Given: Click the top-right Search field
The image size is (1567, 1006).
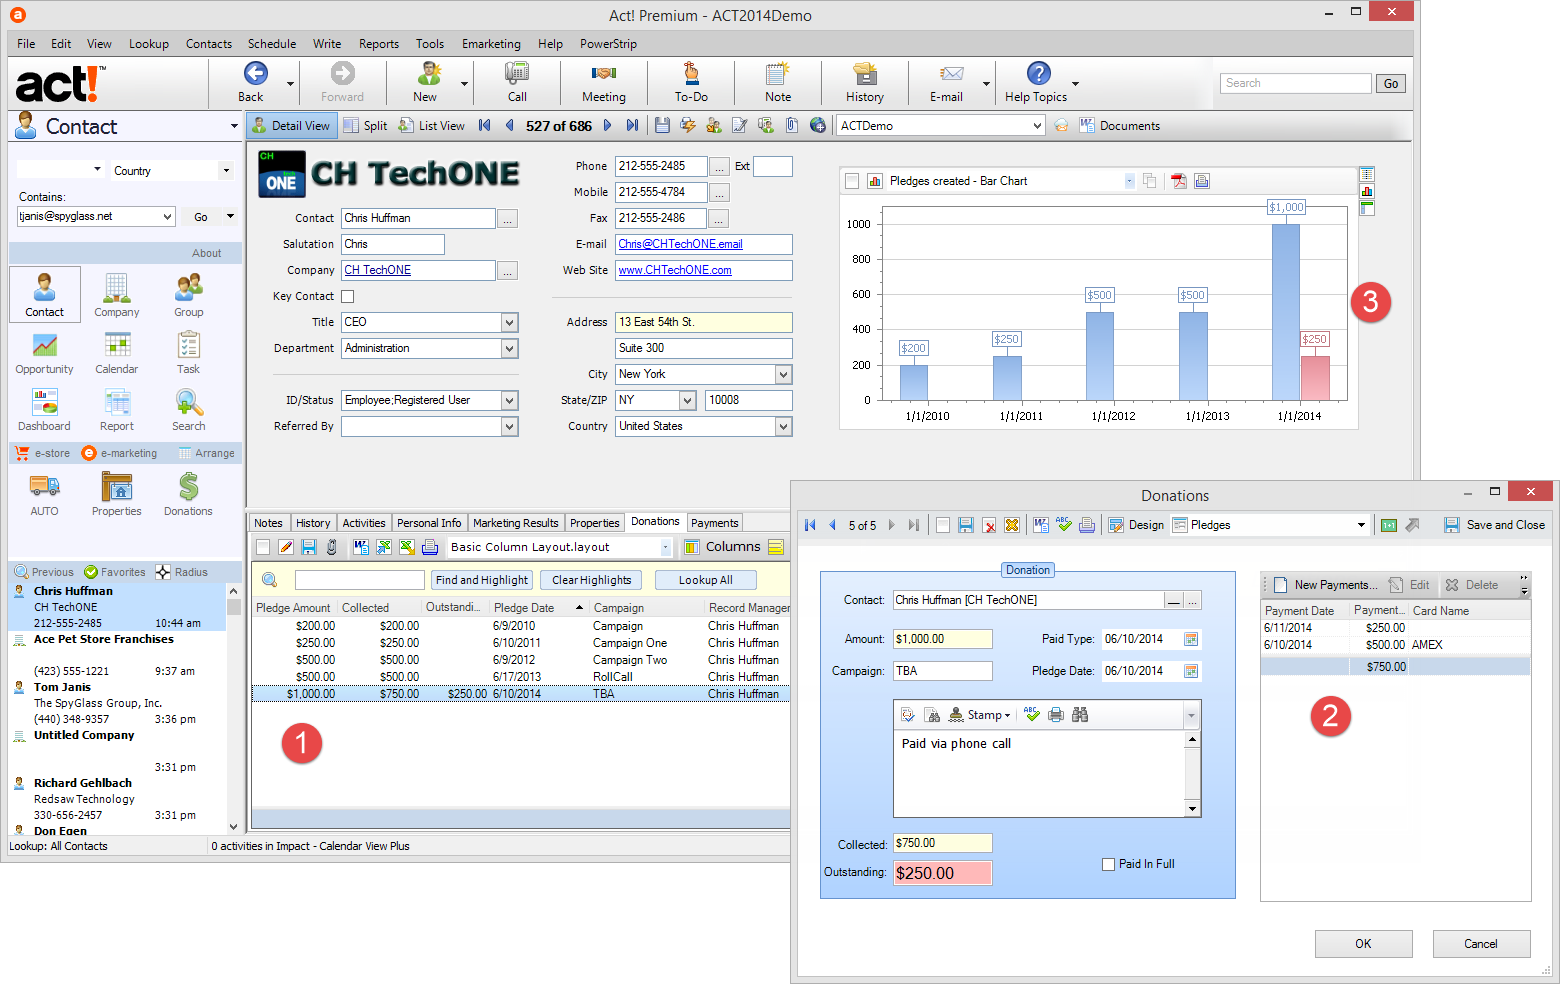Looking at the screenshot, I should (1295, 83).
